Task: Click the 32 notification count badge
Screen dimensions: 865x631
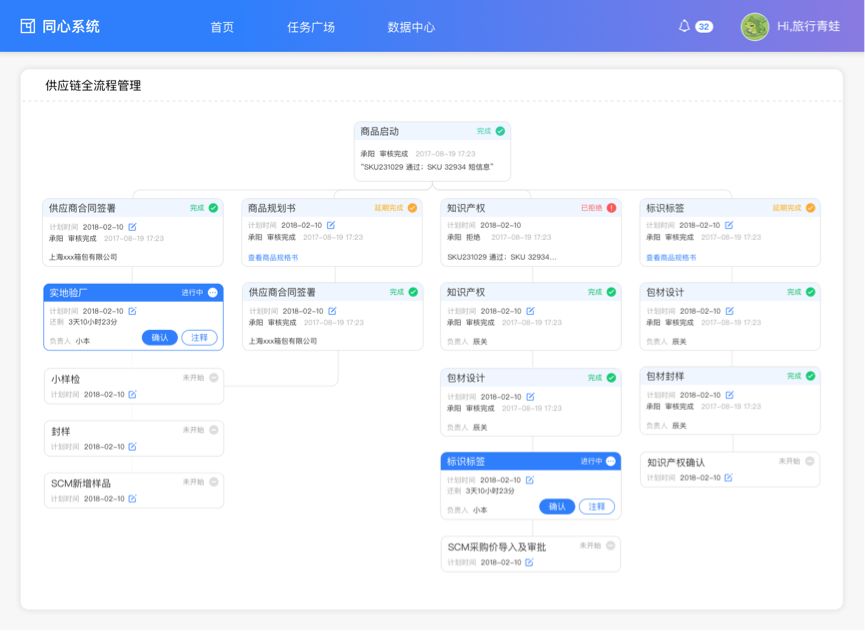Action: (x=704, y=26)
